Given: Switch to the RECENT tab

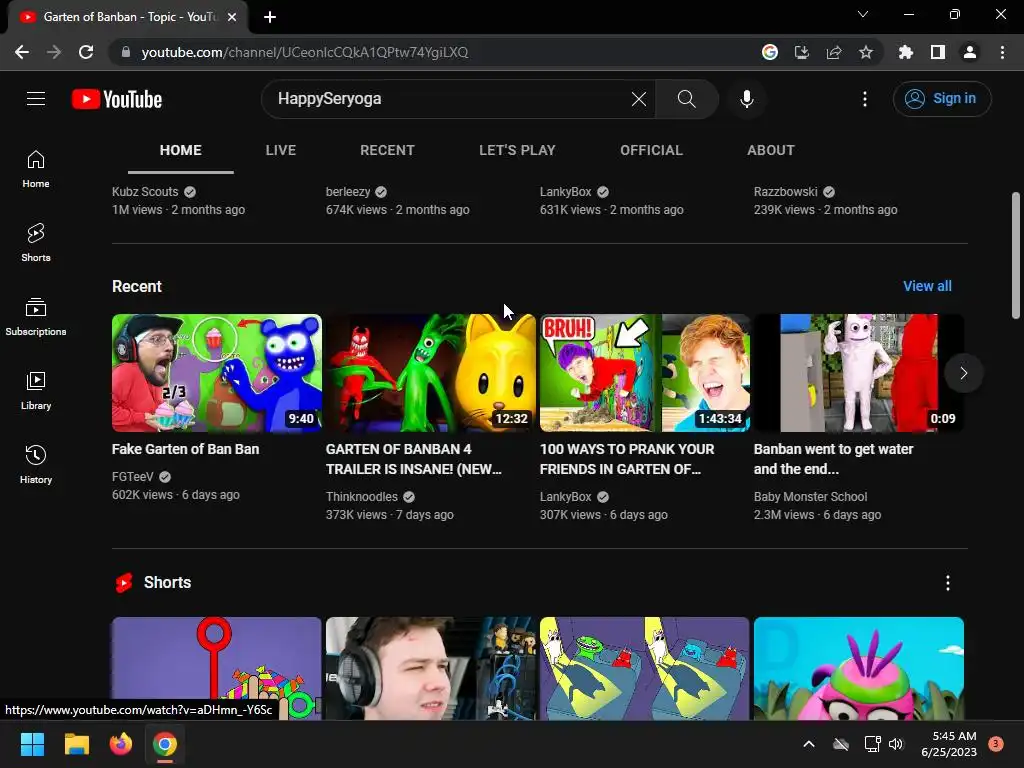Looking at the screenshot, I should (x=387, y=150).
